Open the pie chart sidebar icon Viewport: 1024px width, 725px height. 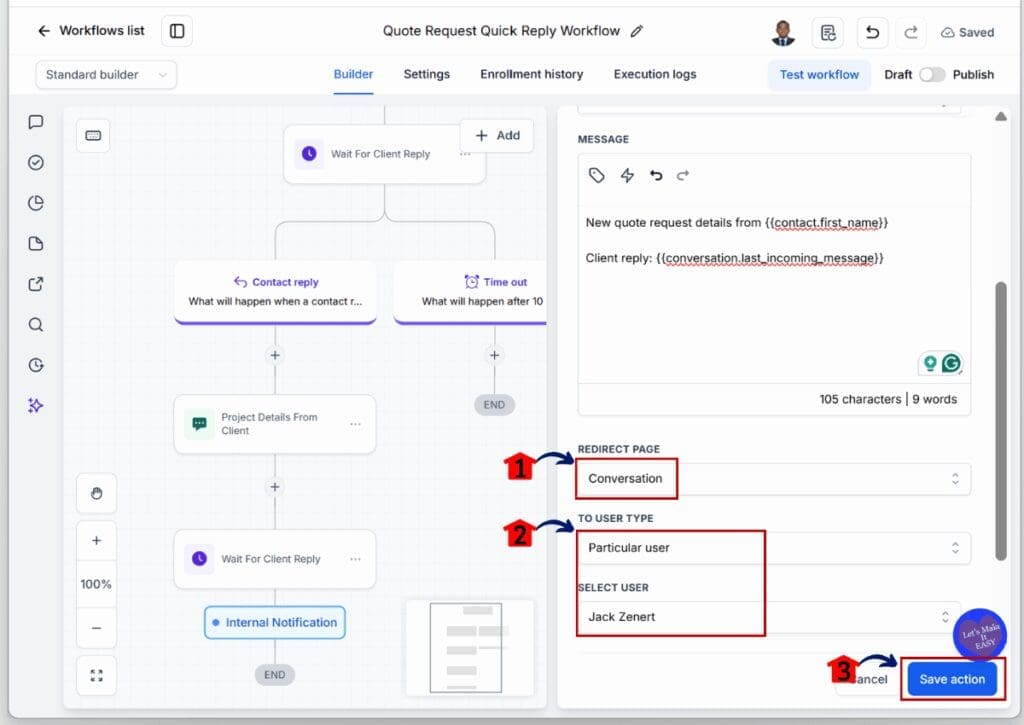point(36,203)
